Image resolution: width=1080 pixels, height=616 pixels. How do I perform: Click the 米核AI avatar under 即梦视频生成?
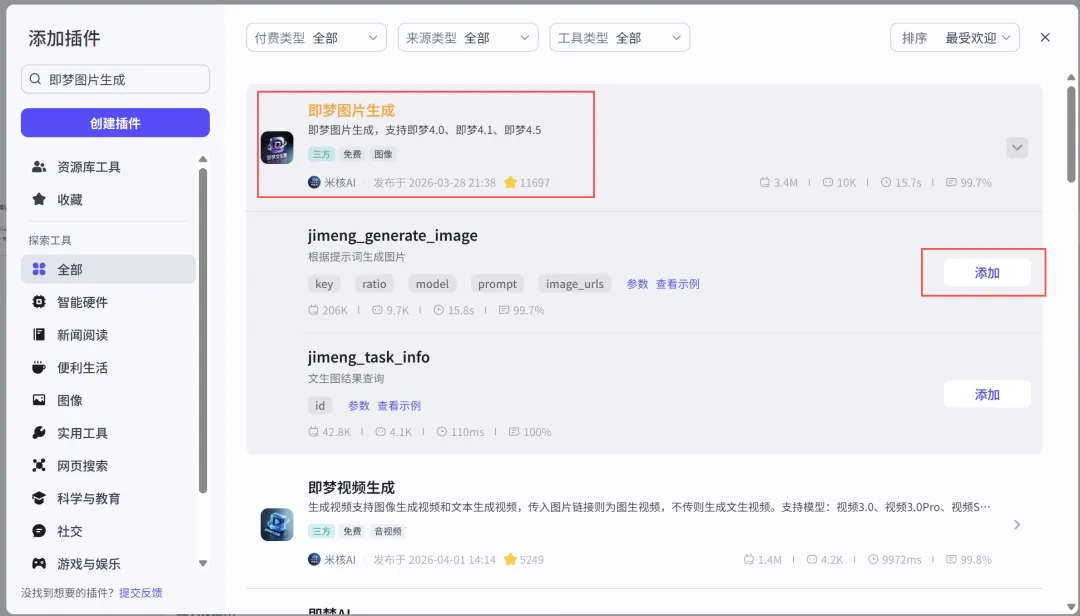[x=314, y=559]
